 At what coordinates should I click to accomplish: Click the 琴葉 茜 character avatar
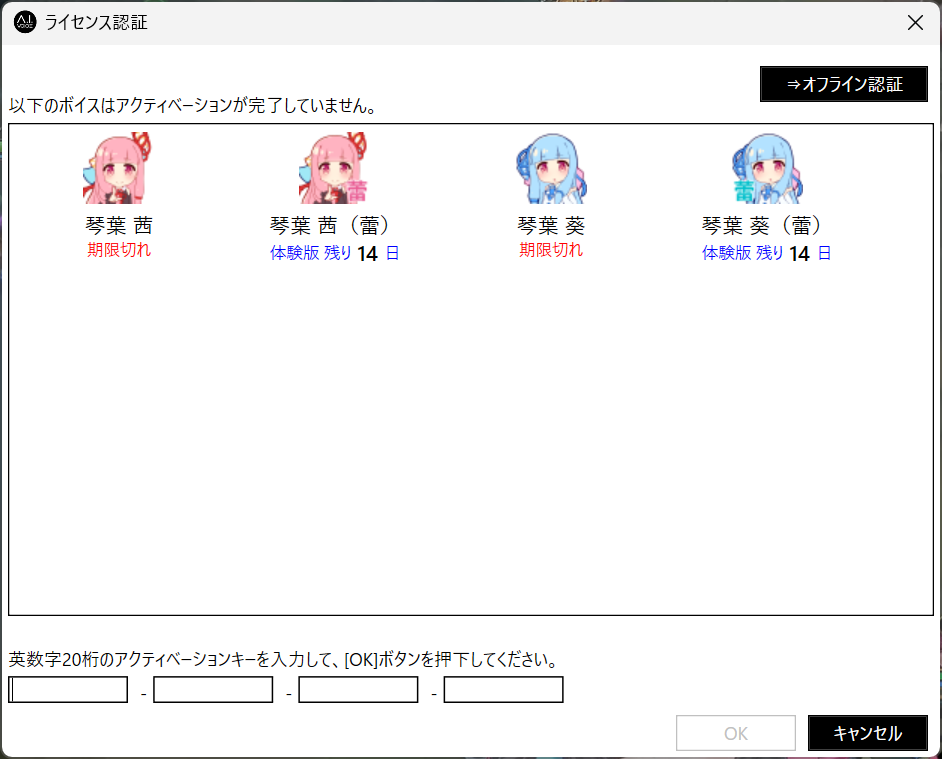119,168
